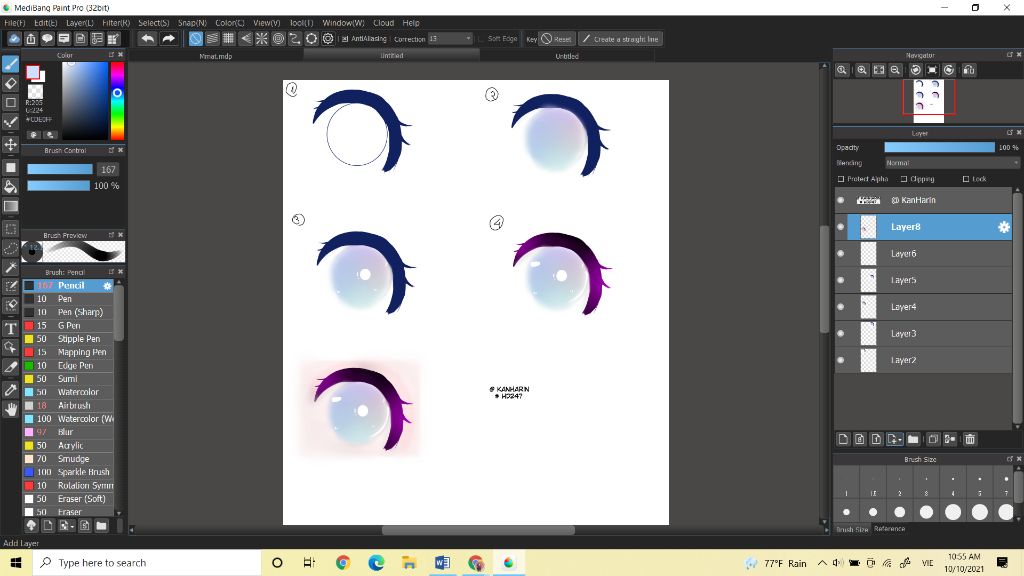
Task: Expand the Correction value dropdown
Action: pos(467,39)
